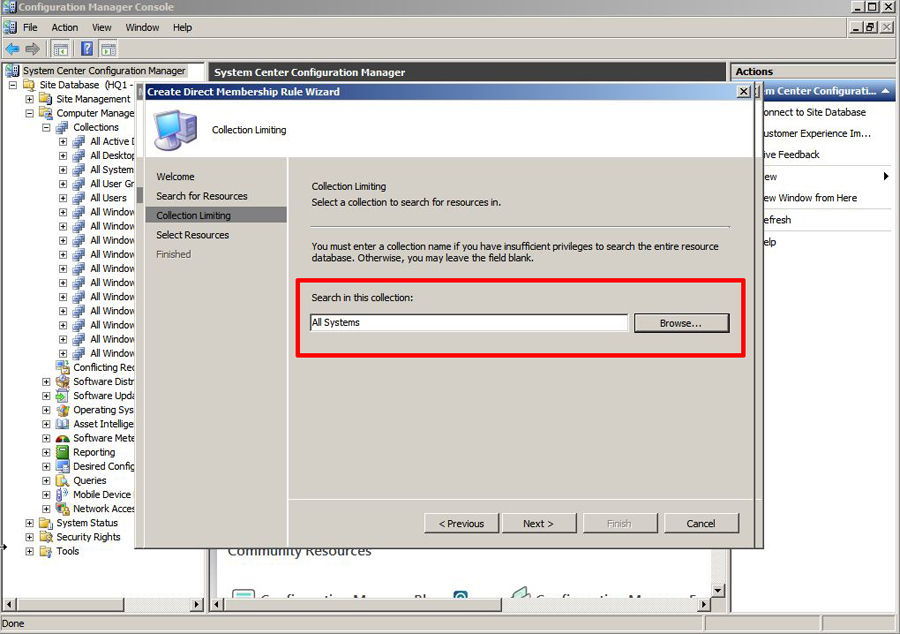Click the wizard computer monitor image
Image resolution: width=900 pixels, height=634 pixels.
[x=175, y=130]
